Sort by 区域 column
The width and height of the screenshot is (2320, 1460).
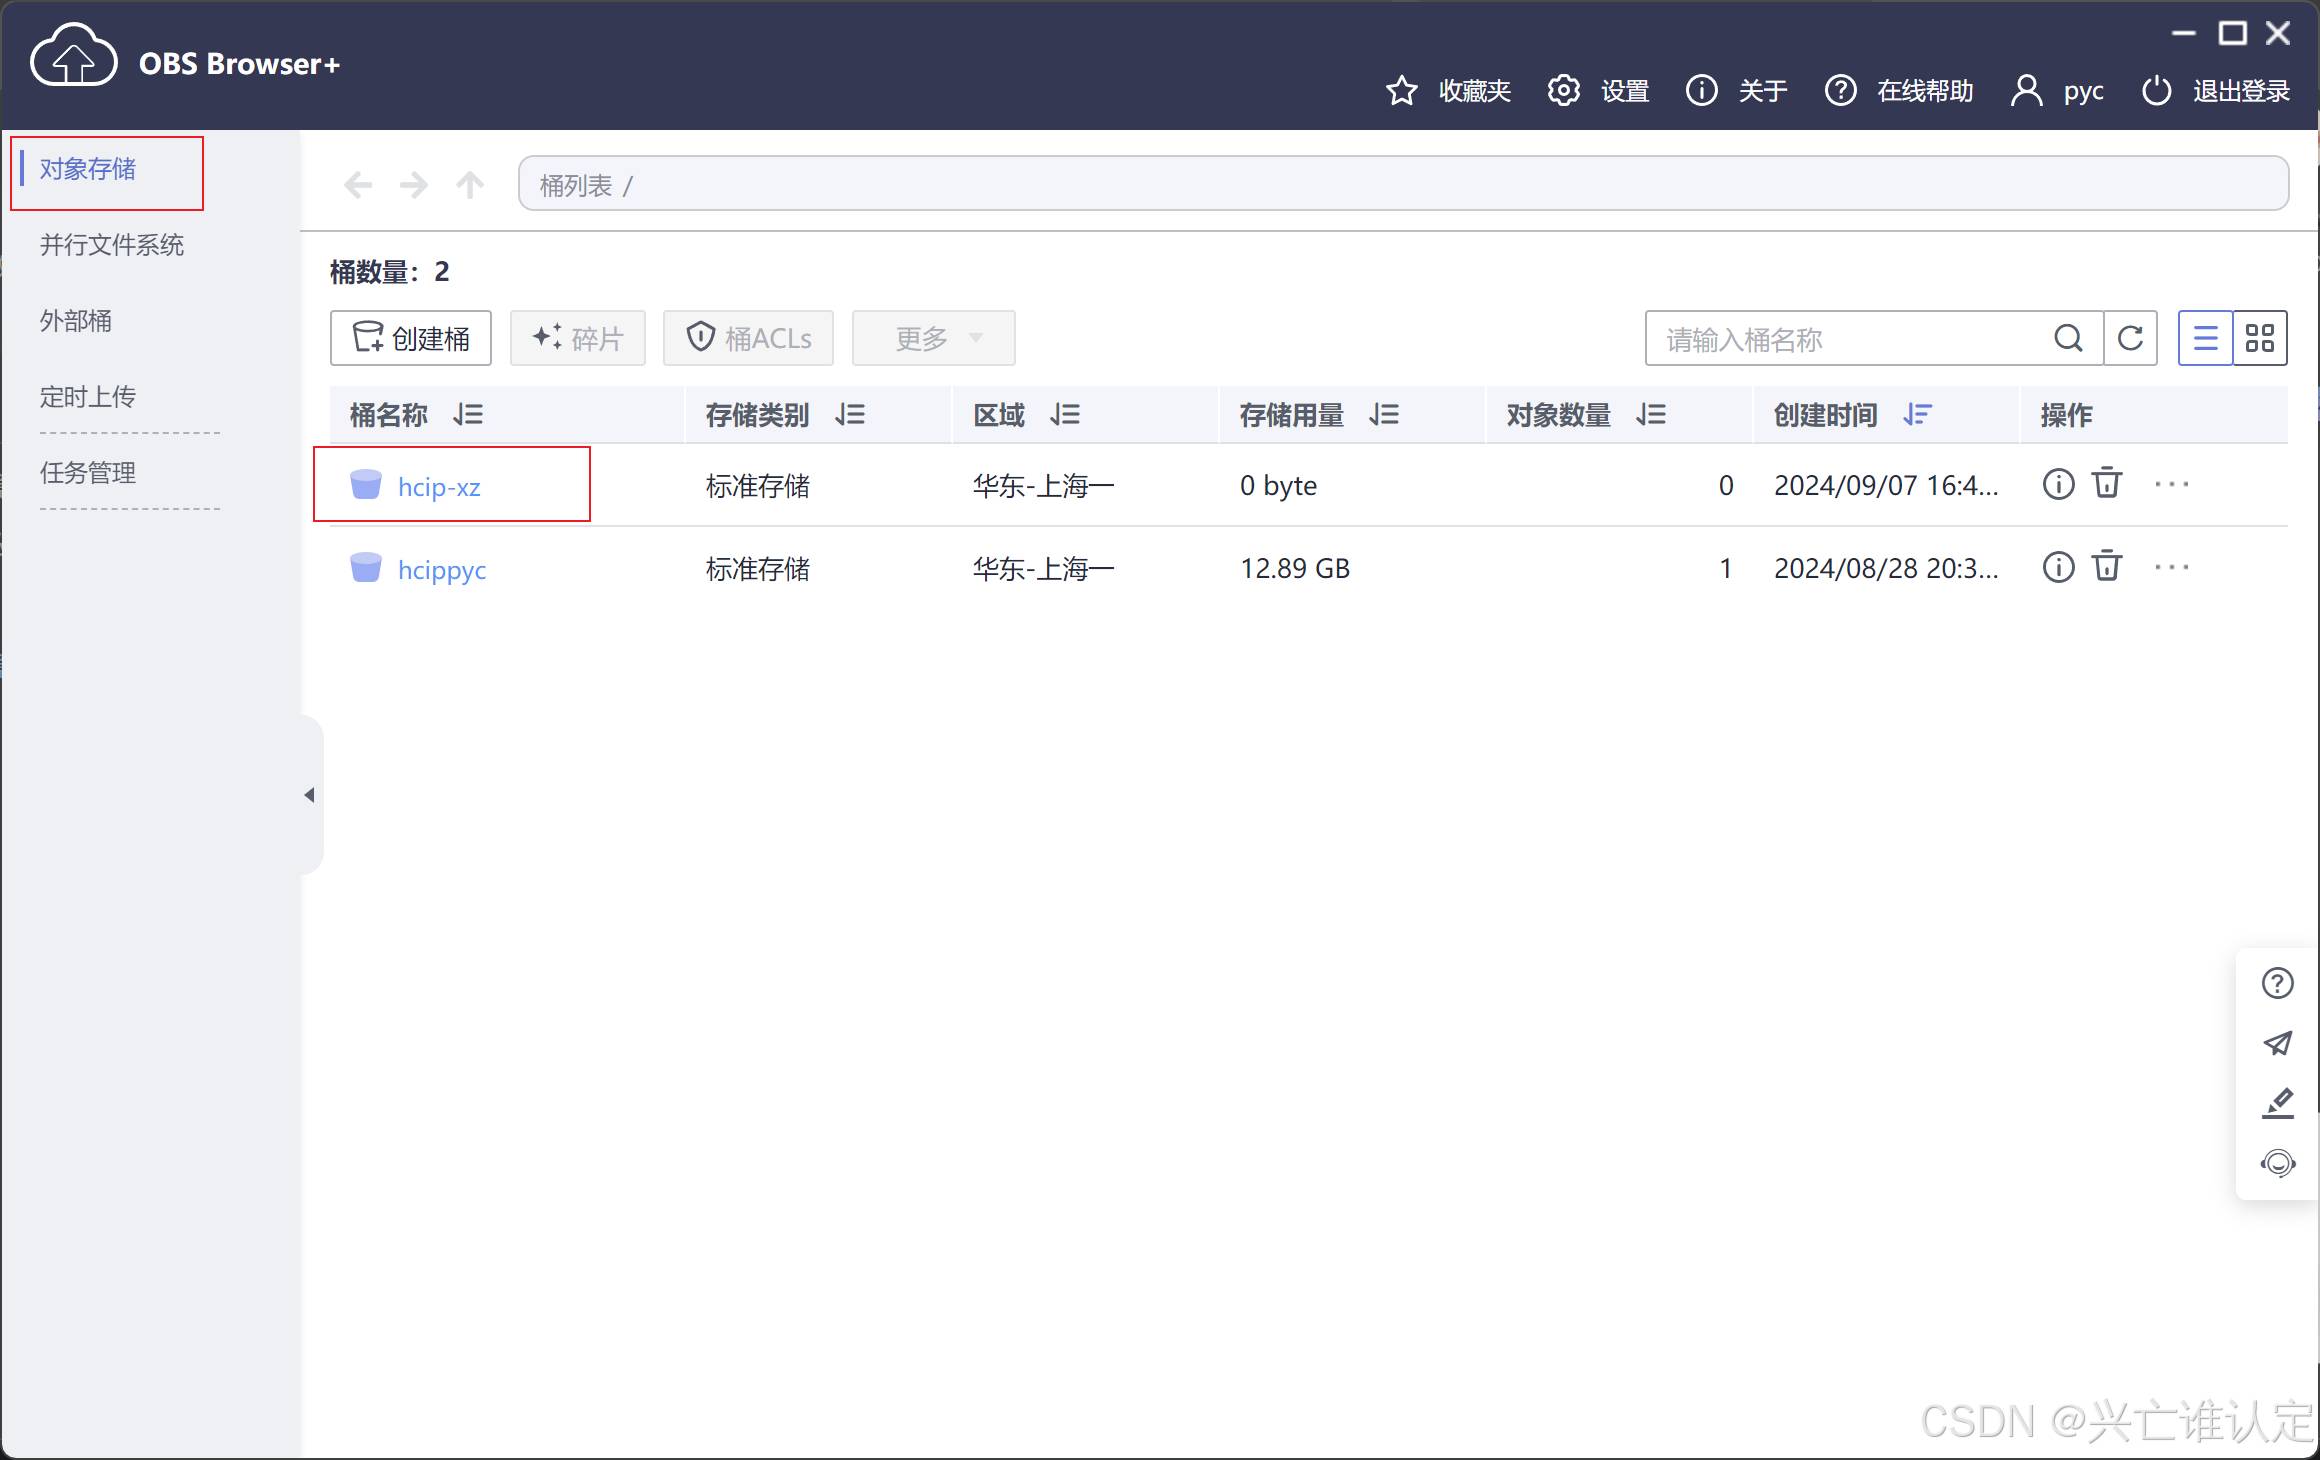pos(1065,415)
